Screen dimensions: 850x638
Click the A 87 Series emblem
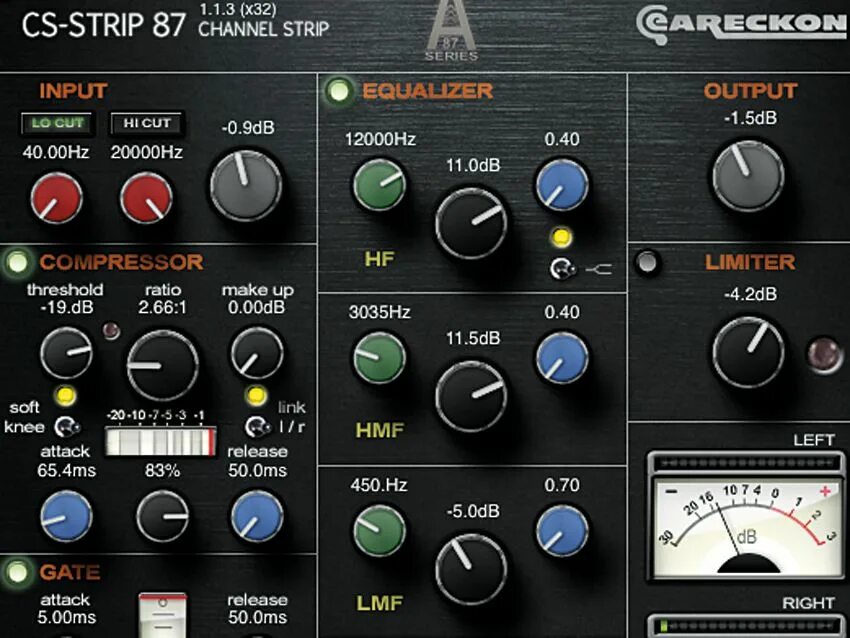pyautogui.click(x=451, y=31)
